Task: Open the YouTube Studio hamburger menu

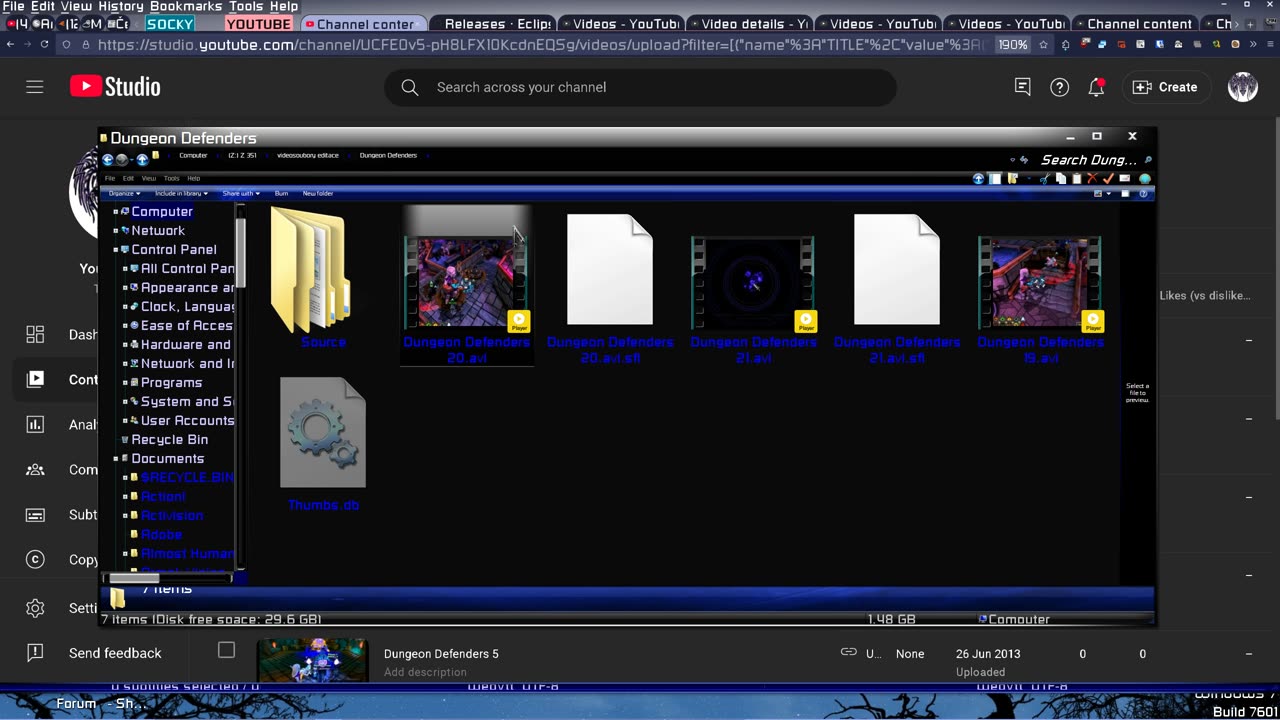Action: coord(35,87)
